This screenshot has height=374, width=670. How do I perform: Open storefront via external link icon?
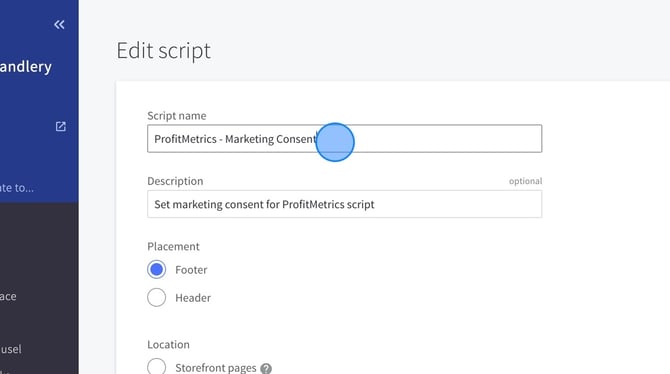pos(61,126)
